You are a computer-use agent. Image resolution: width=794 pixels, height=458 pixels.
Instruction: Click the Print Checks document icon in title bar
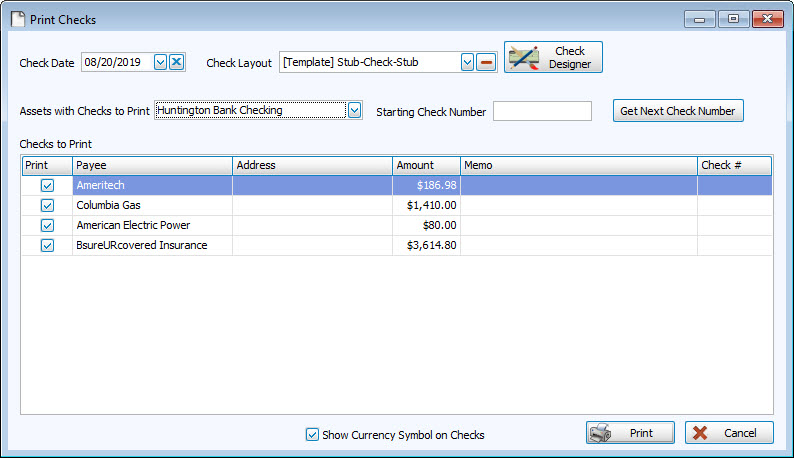coord(16,19)
